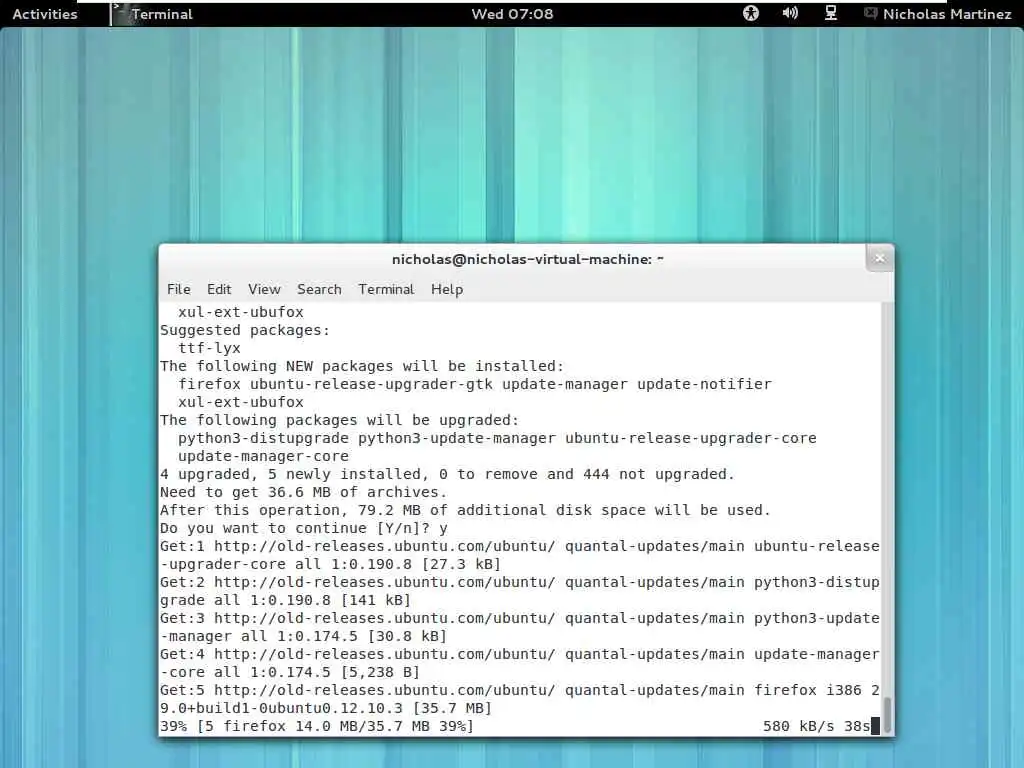
Task: Click the Terminal icon in the top bar
Action: point(119,14)
